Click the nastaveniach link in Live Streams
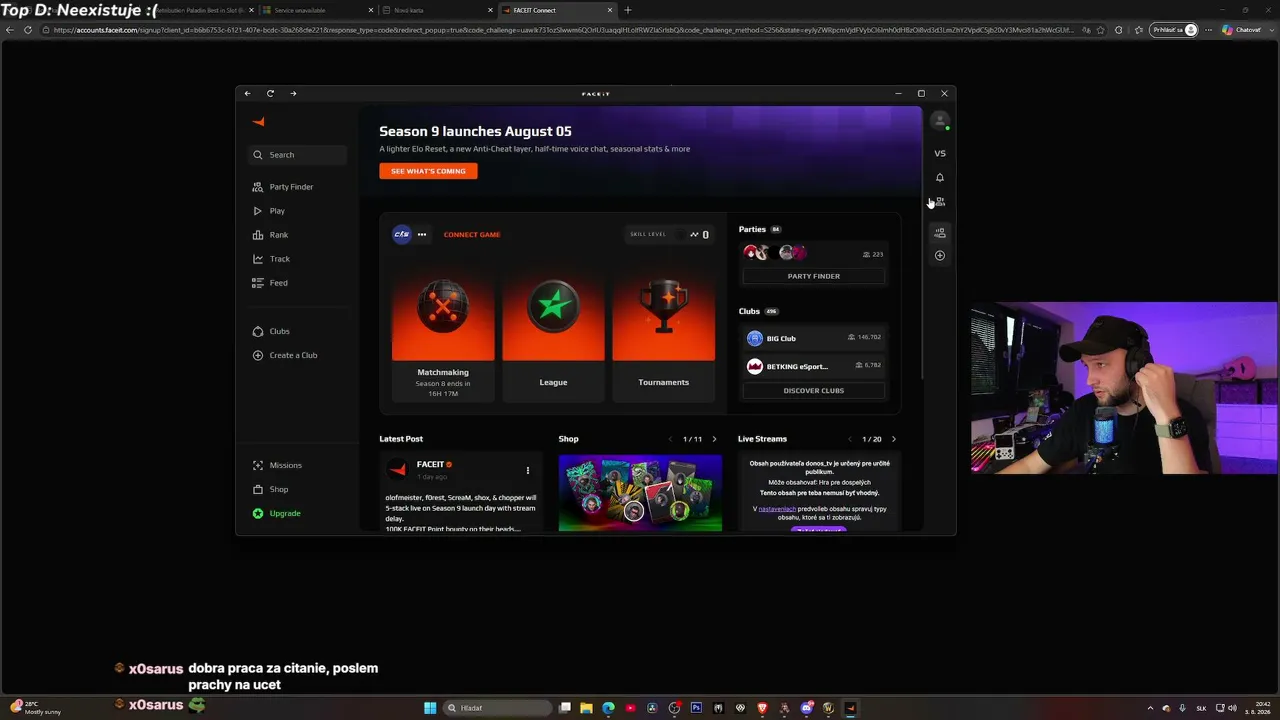Image resolution: width=1280 pixels, height=720 pixels. (x=777, y=509)
